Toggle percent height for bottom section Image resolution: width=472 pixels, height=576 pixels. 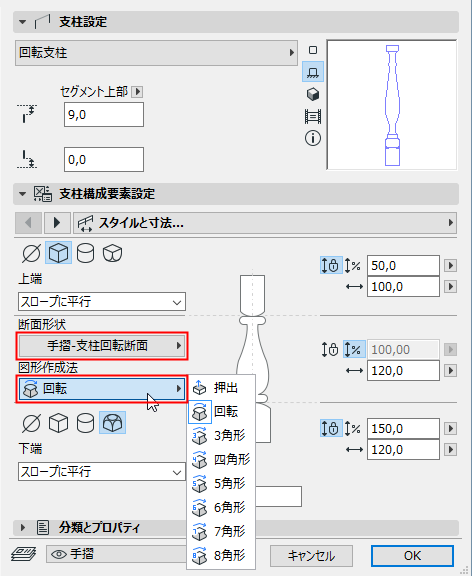tap(354, 428)
